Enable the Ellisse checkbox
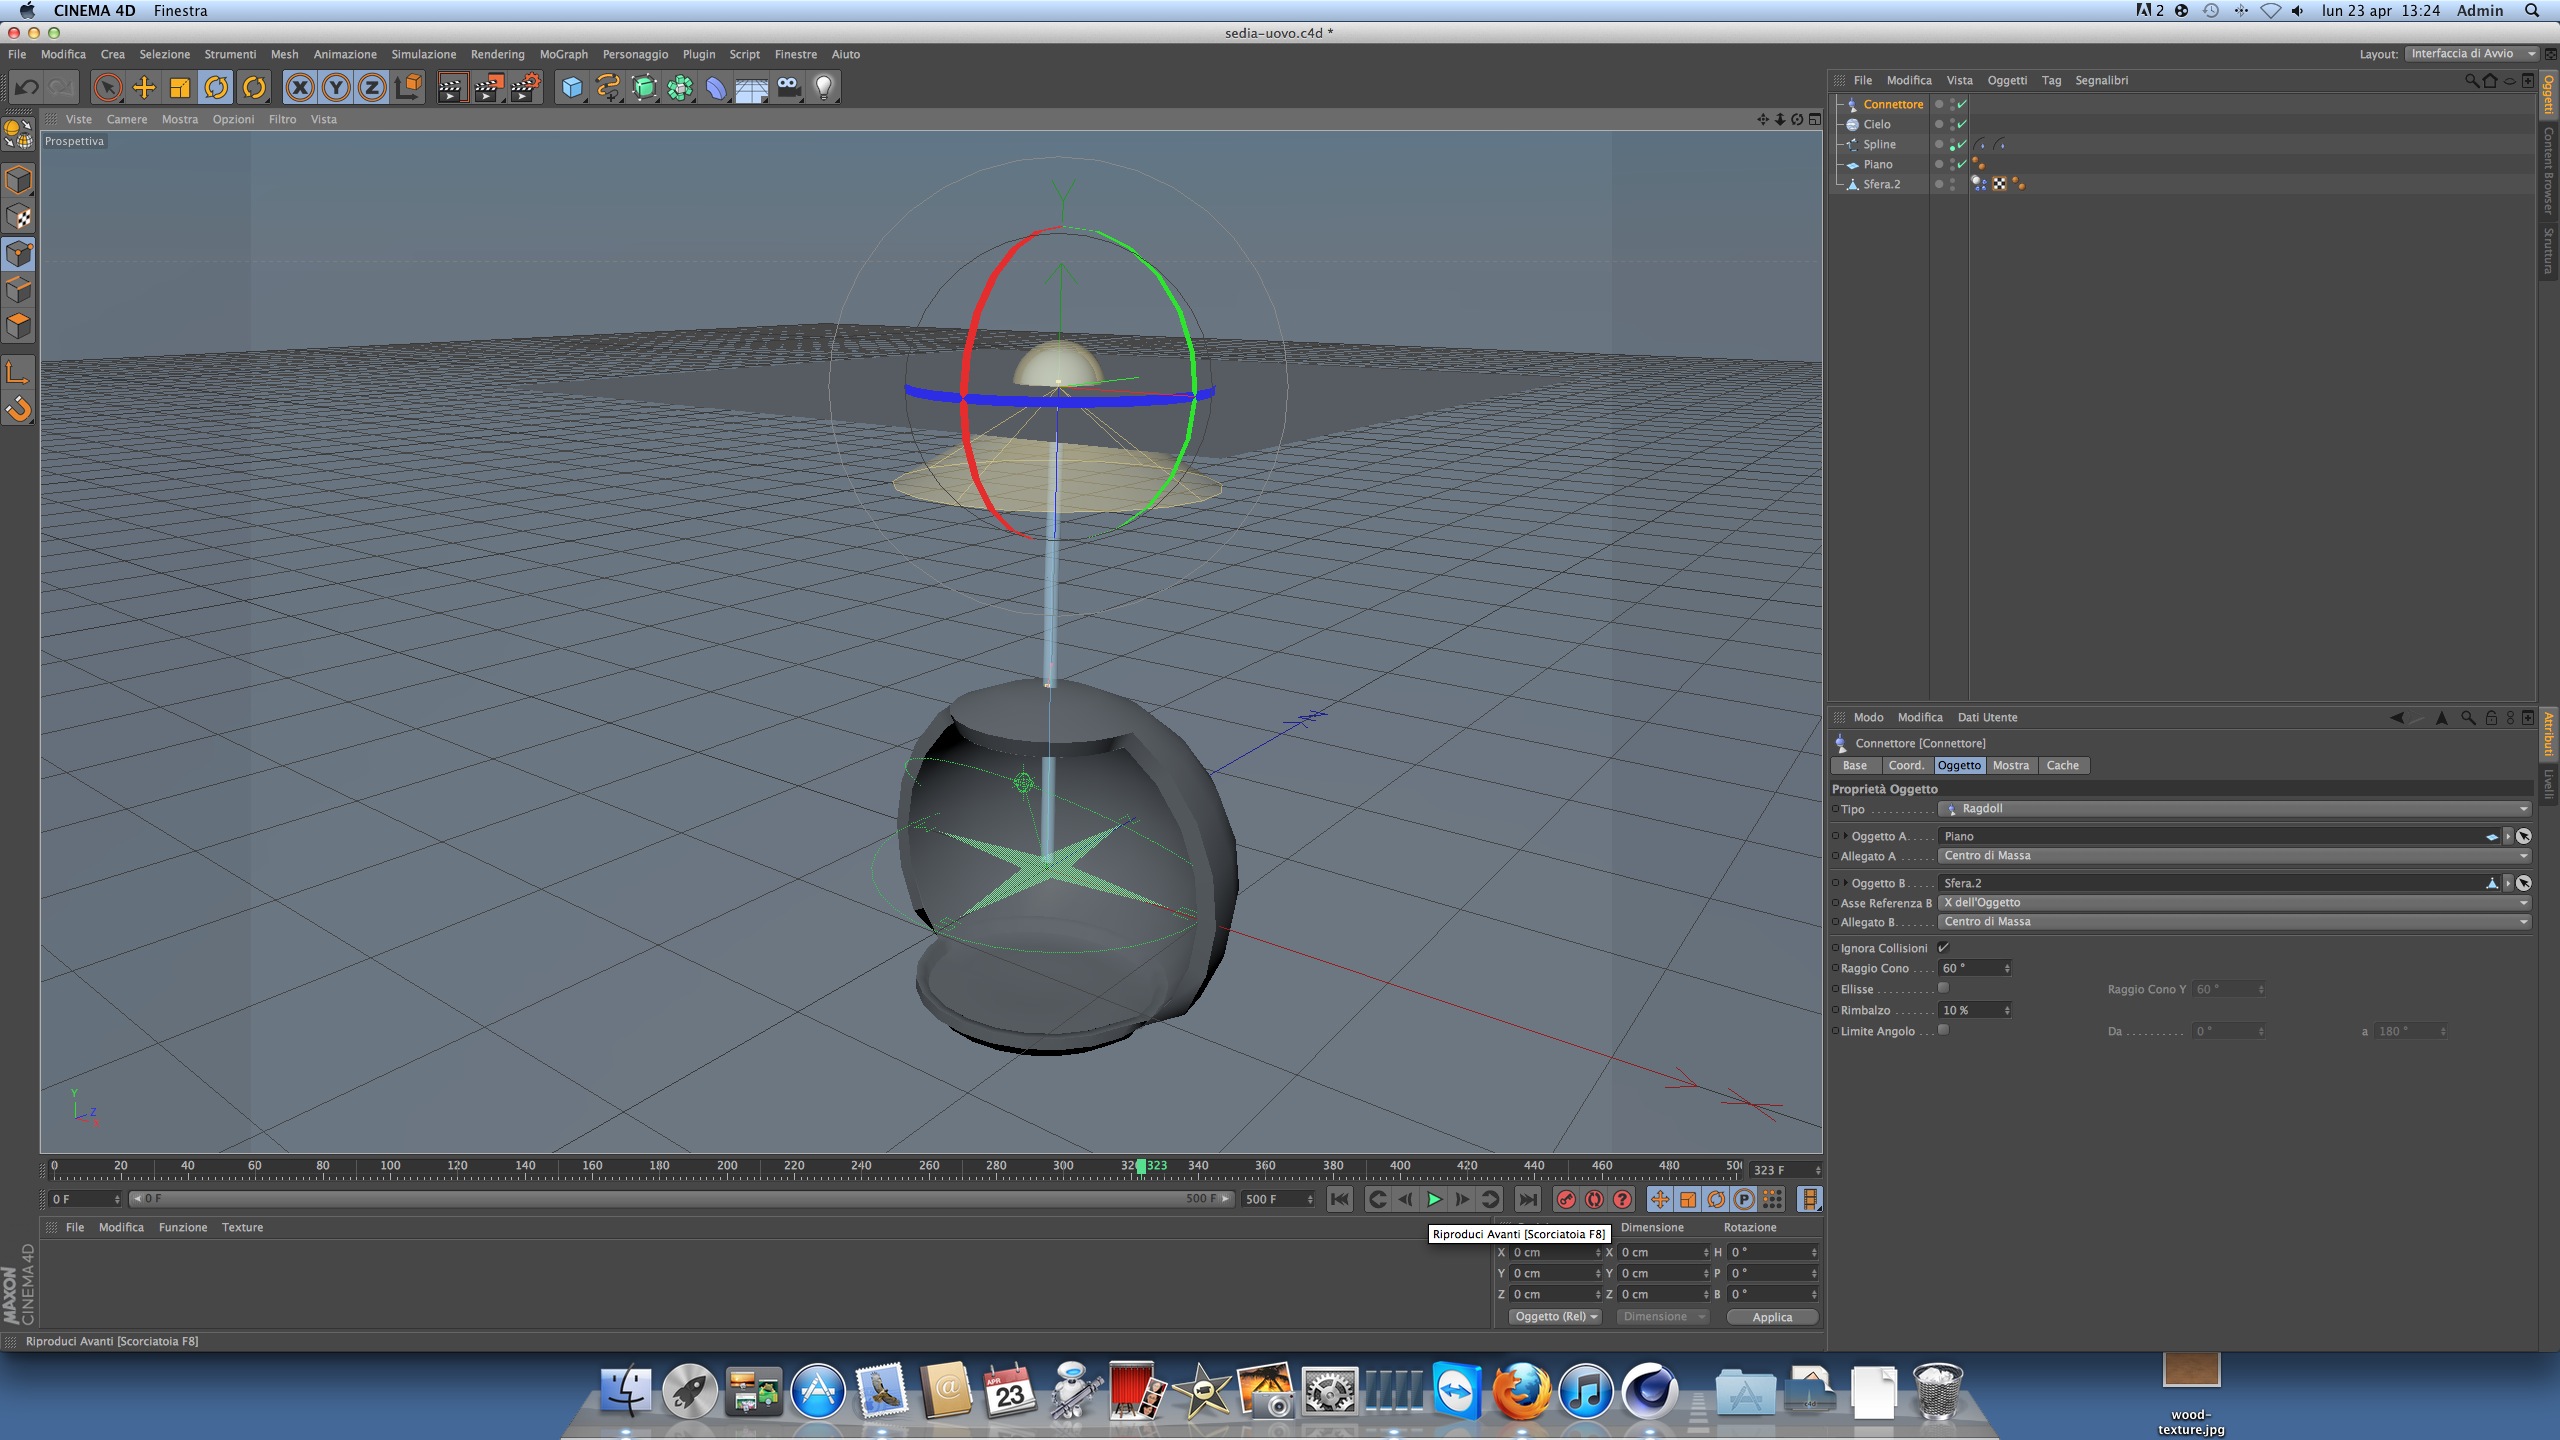Viewport: 2560px width, 1440px height. pyautogui.click(x=1943, y=988)
